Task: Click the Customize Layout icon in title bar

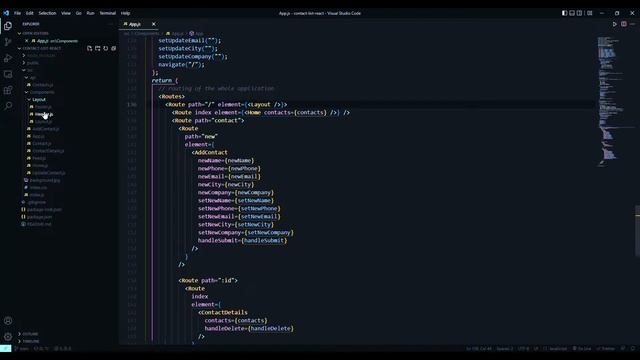Action: (590, 13)
